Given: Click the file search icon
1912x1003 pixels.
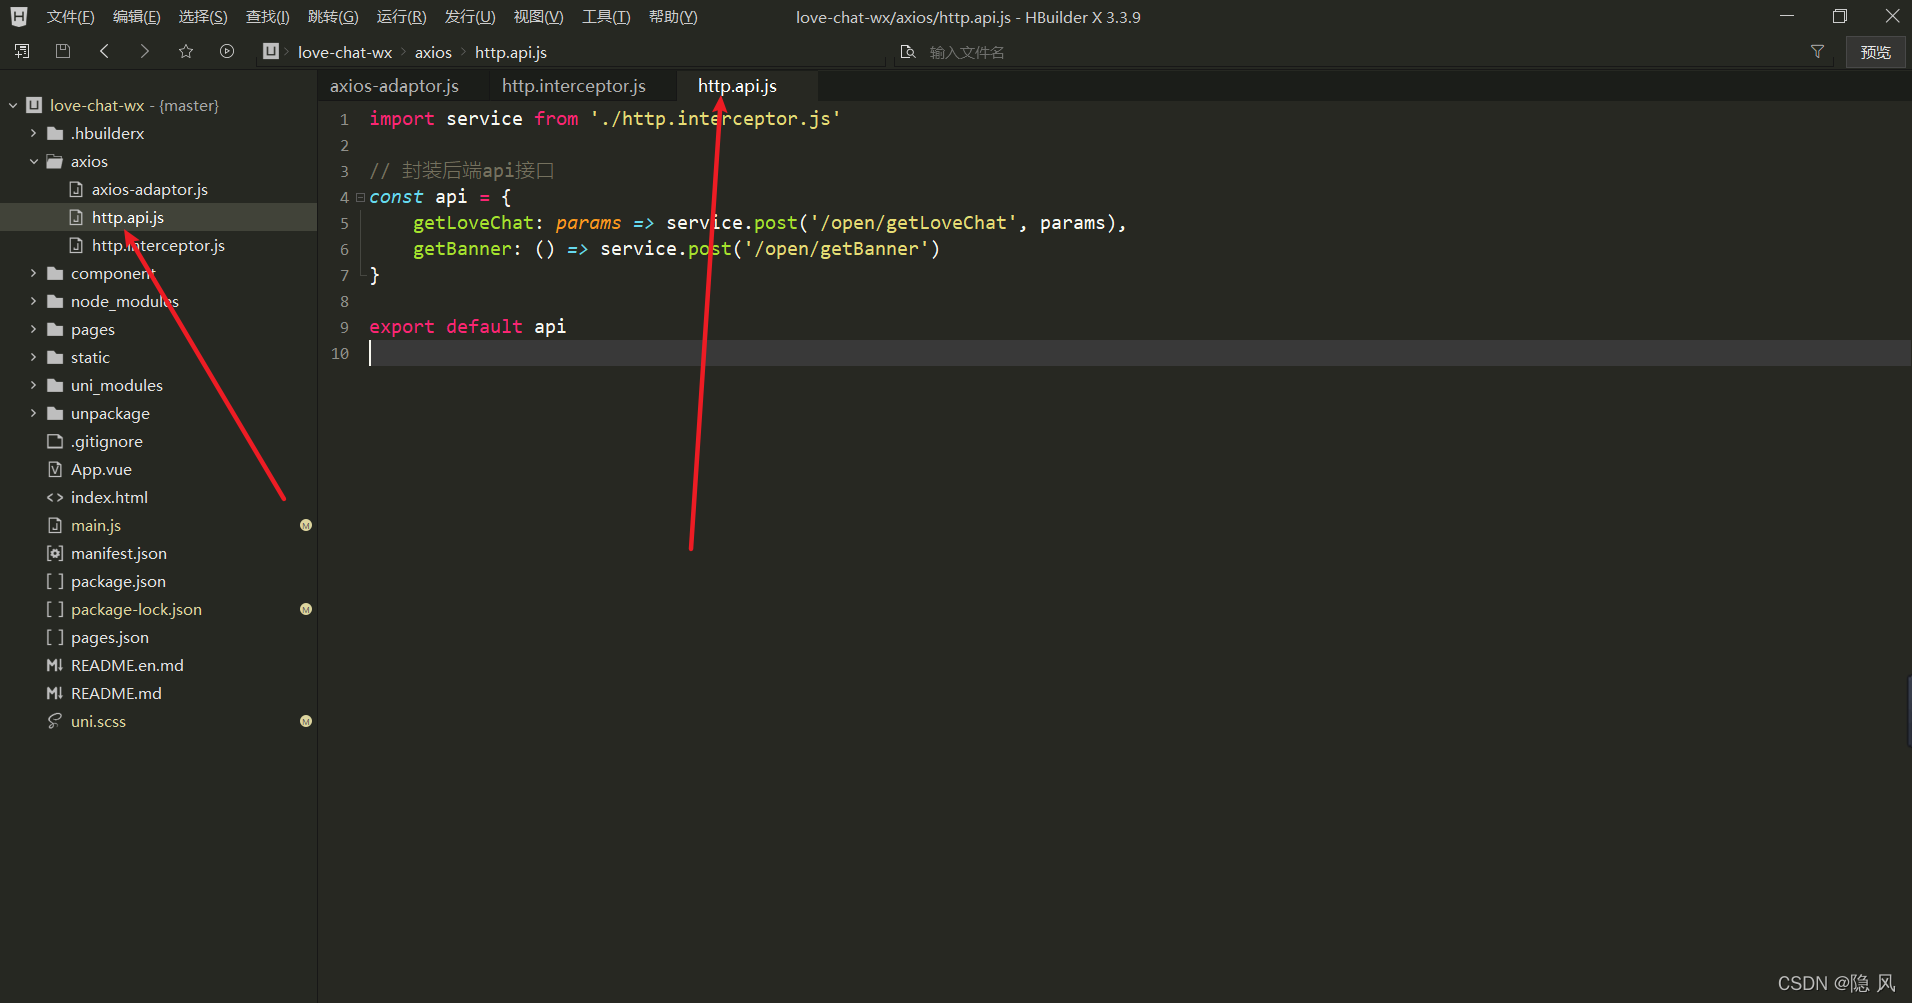Looking at the screenshot, I should coord(908,52).
